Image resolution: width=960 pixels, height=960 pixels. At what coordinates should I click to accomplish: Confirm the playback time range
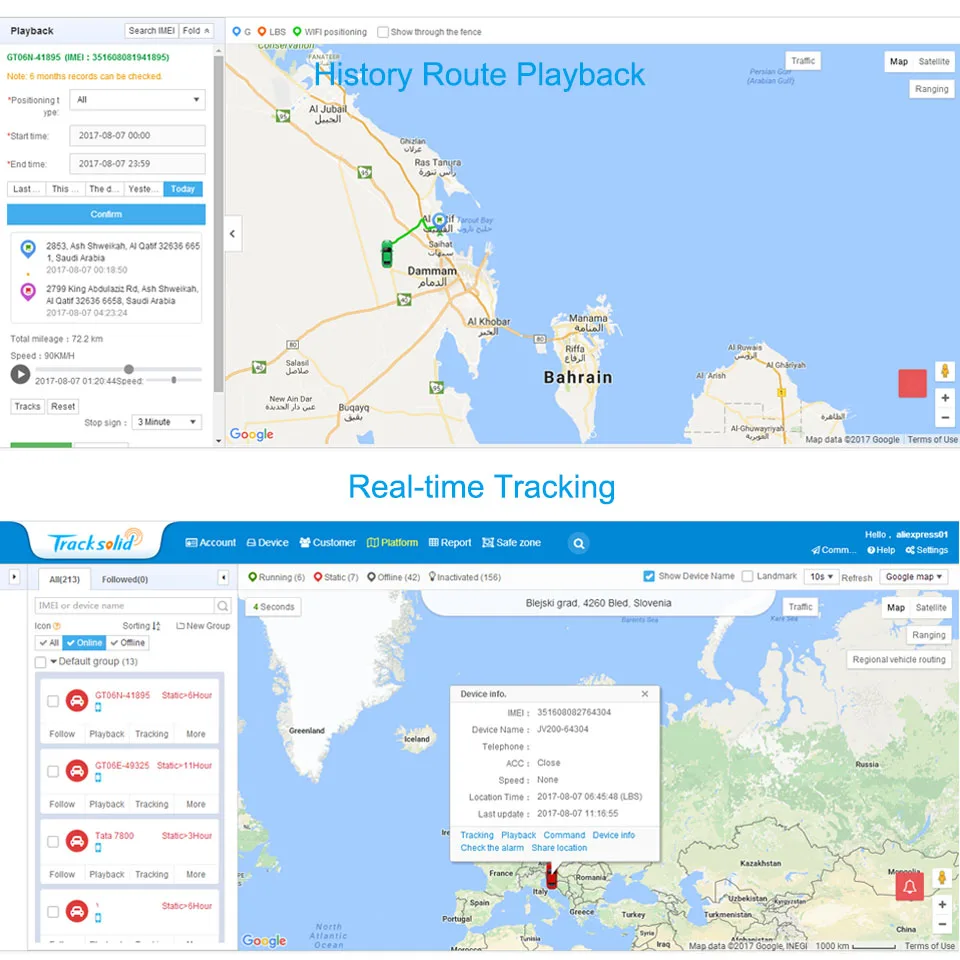[x=106, y=214]
